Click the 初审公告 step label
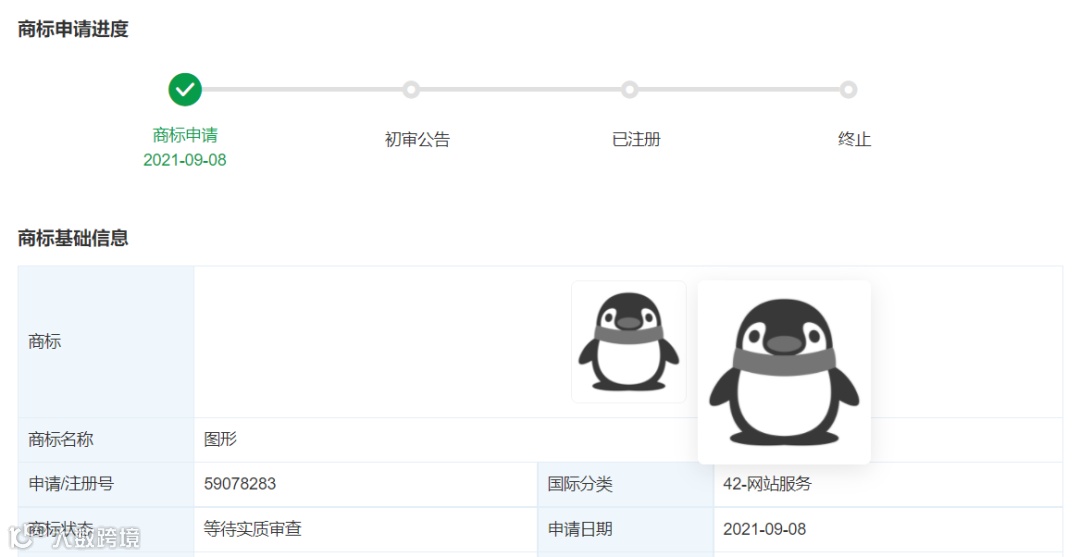The image size is (1080, 557). coord(417,139)
